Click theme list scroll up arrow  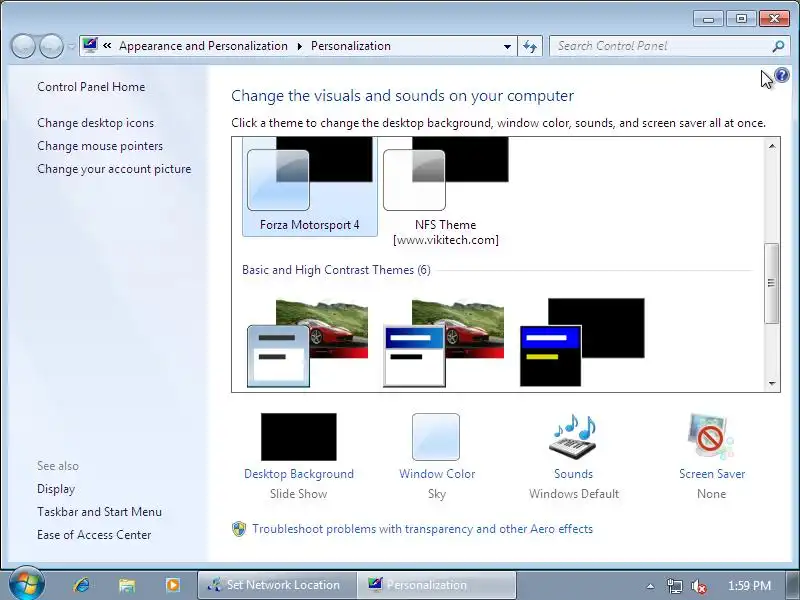[x=772, y=146]
